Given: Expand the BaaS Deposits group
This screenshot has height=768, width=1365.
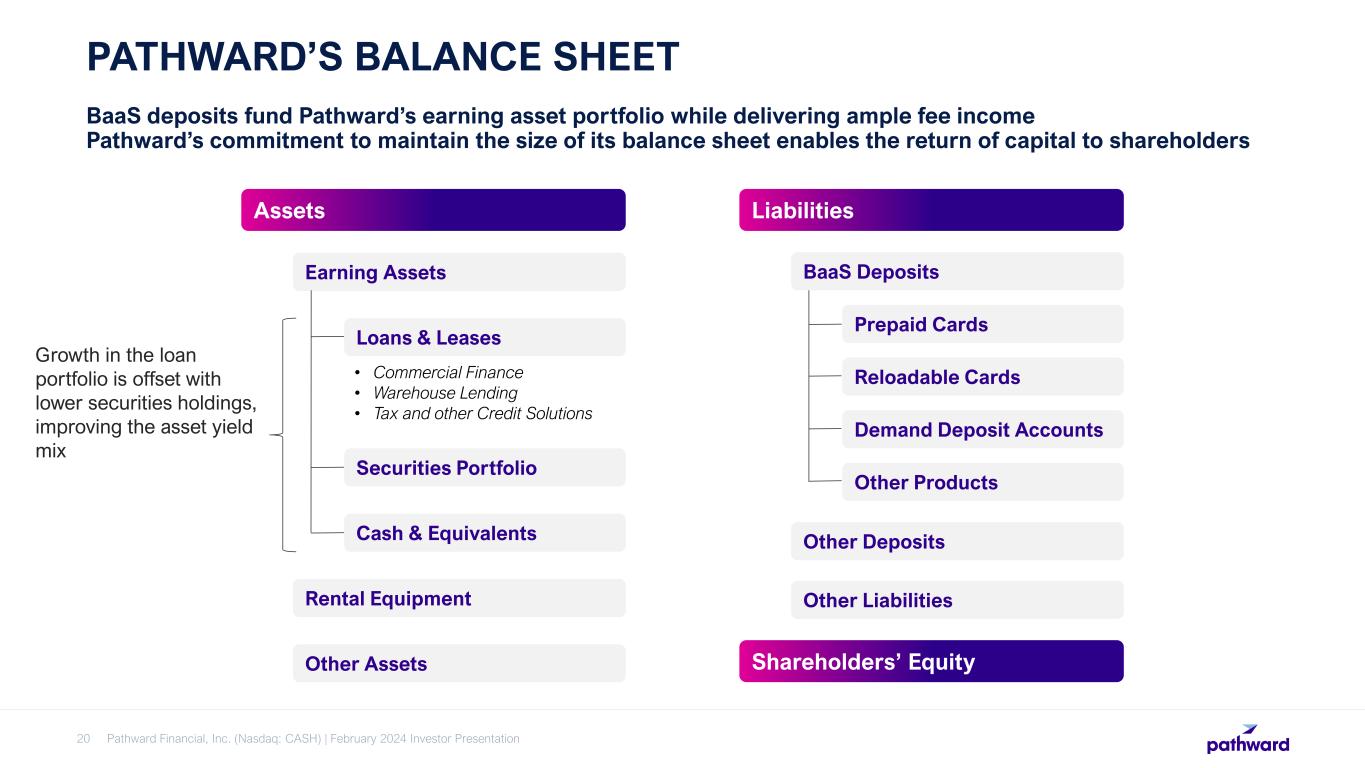Looking at the screenshot, I should [x=957, y=271].
